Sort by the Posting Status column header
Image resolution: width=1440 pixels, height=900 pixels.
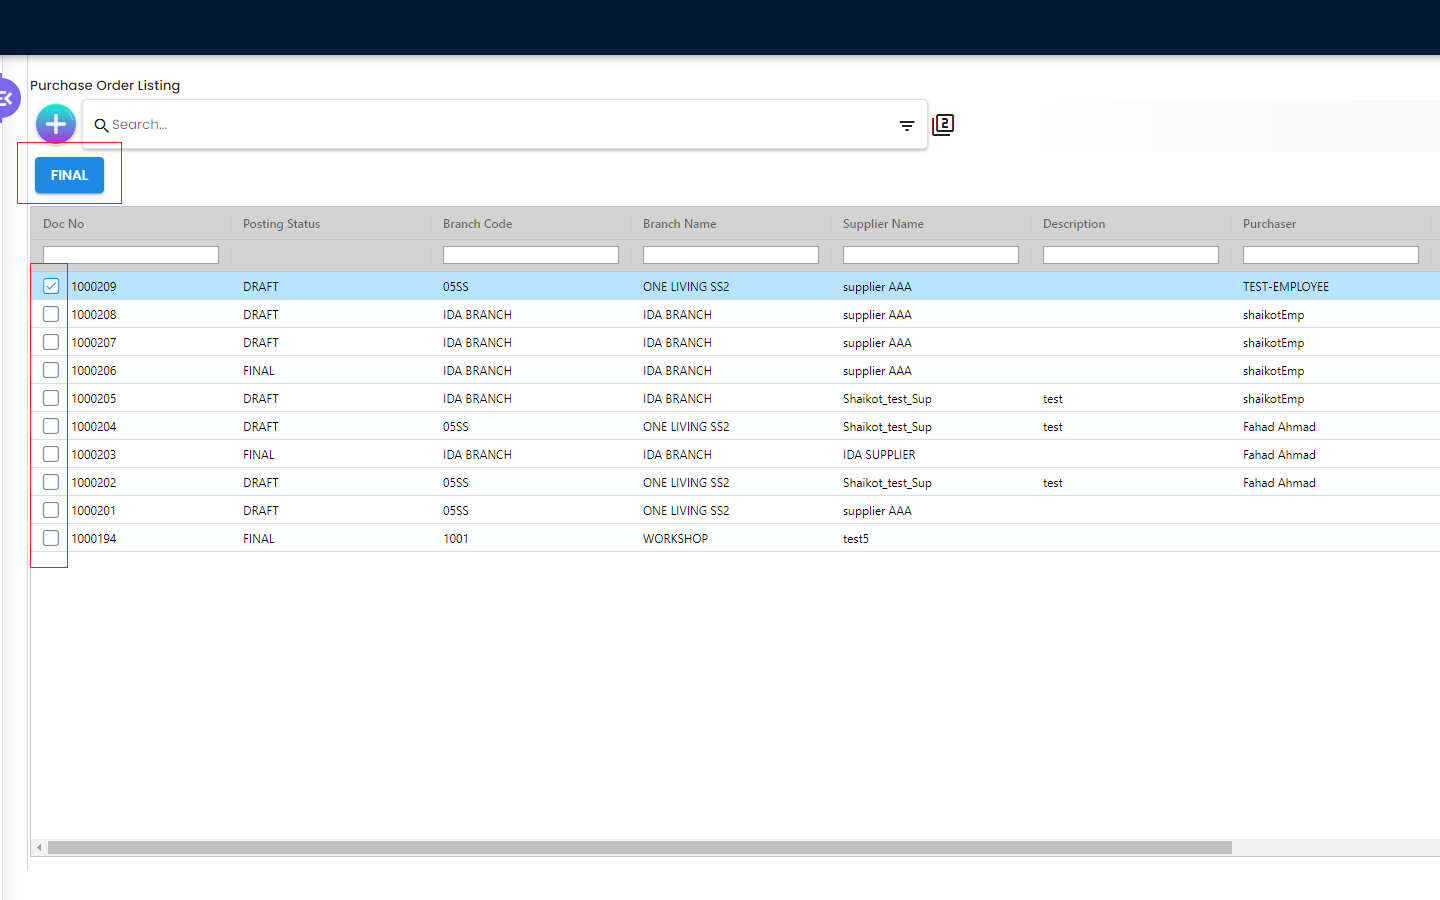[281, 224]
